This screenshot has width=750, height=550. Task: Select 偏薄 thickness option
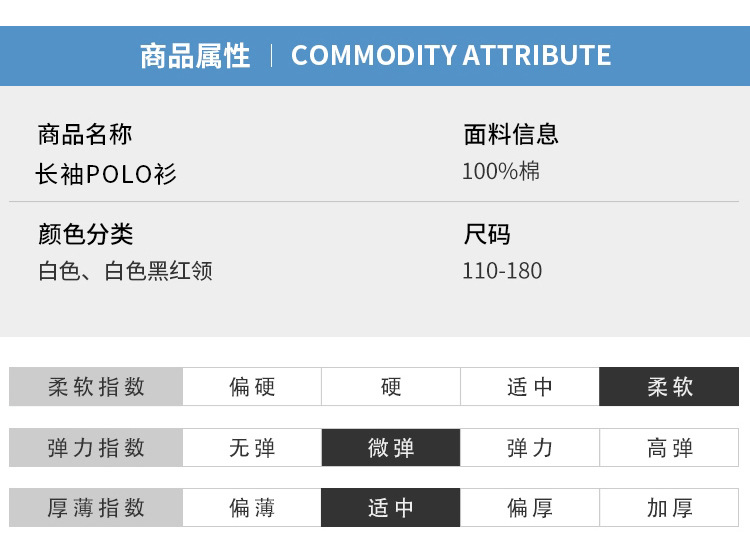point(252,508)
